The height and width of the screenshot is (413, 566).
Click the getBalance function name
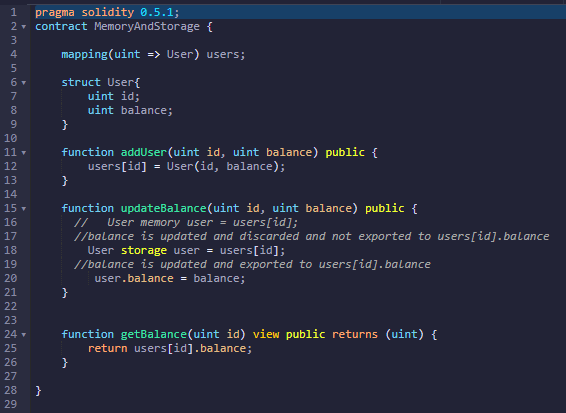(153, 334)
